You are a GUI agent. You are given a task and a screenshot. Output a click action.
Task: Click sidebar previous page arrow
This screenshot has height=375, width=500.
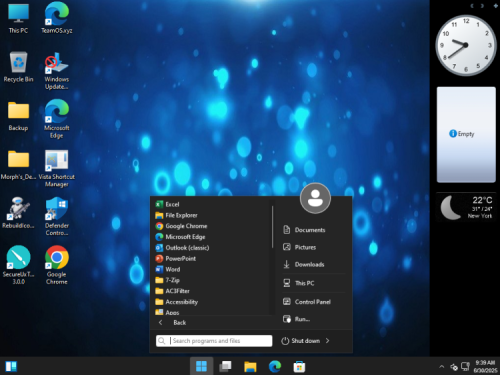tap(472, 6)
